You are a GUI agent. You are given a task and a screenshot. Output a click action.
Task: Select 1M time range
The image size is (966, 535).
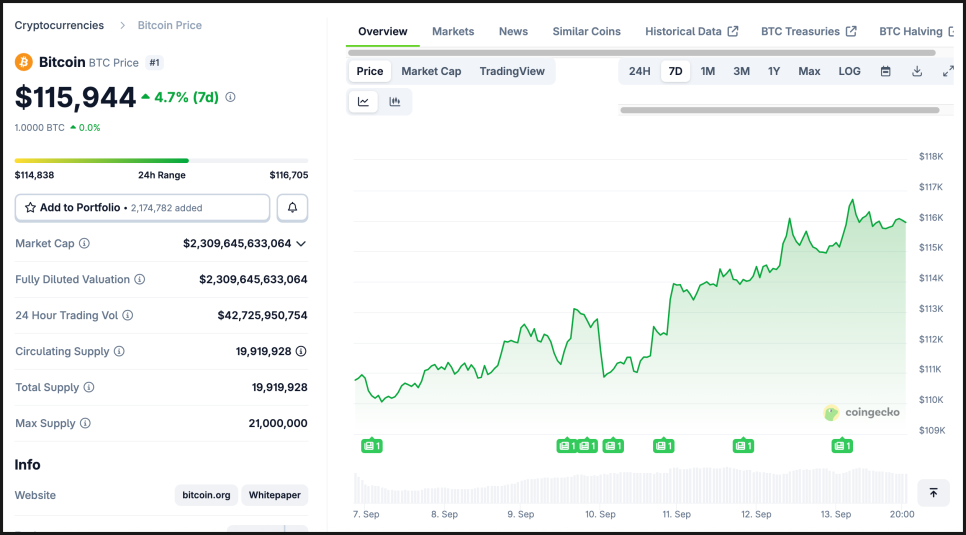tap(708, 71)
